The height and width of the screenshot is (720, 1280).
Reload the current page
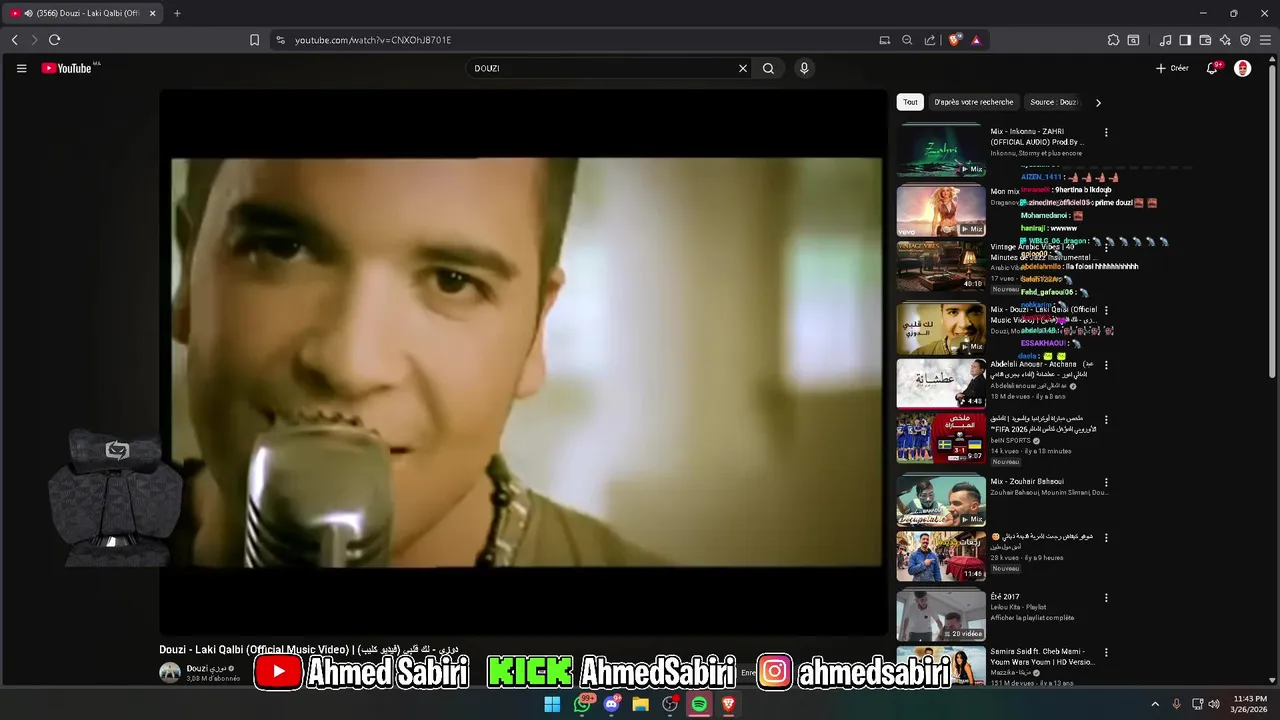click(54, 40)
